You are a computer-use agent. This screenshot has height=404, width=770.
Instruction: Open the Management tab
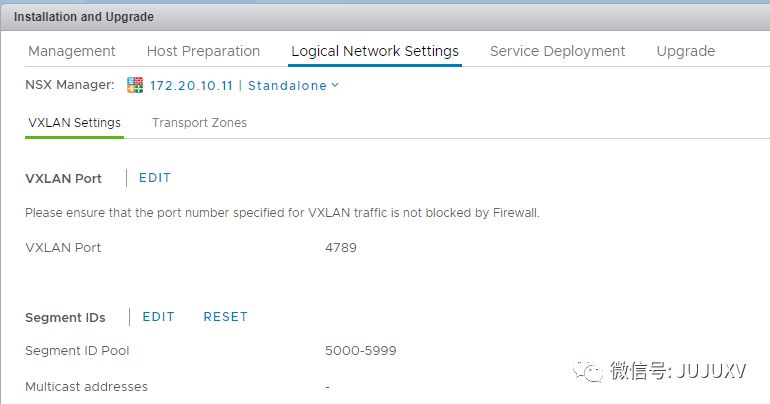pos(72,51)
